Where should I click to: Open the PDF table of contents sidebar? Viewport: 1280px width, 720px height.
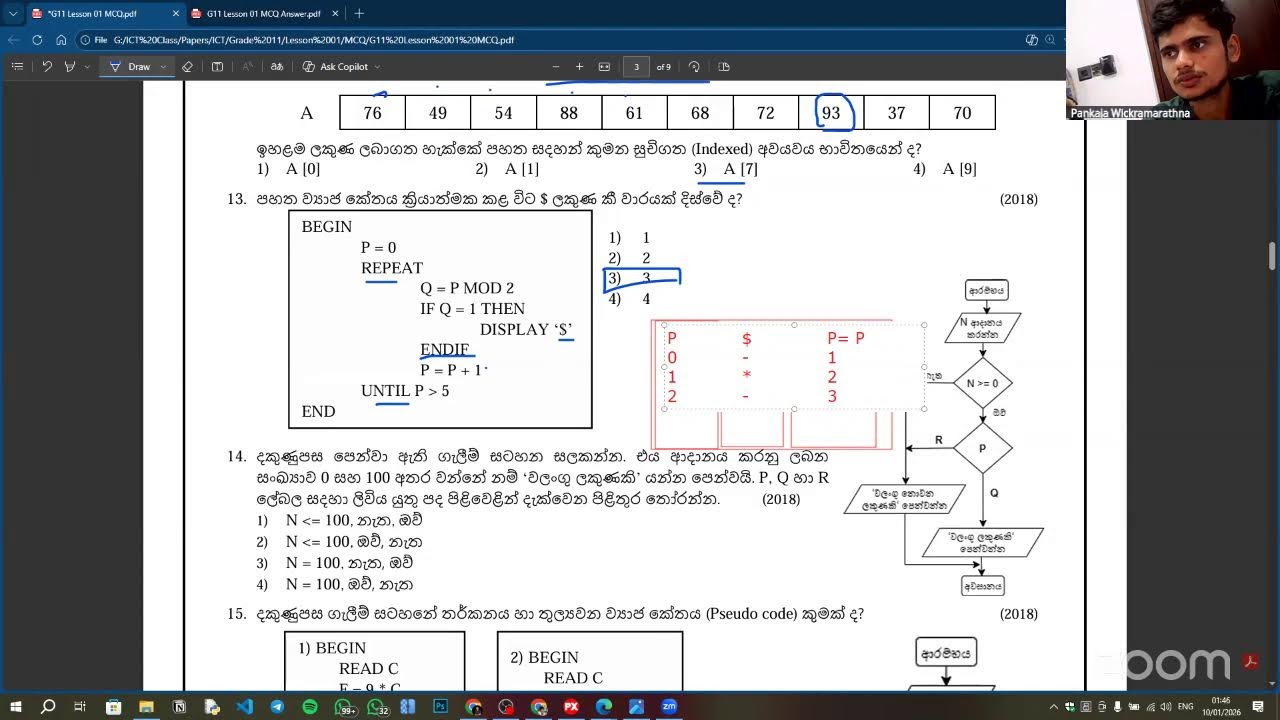pos(17,67)
